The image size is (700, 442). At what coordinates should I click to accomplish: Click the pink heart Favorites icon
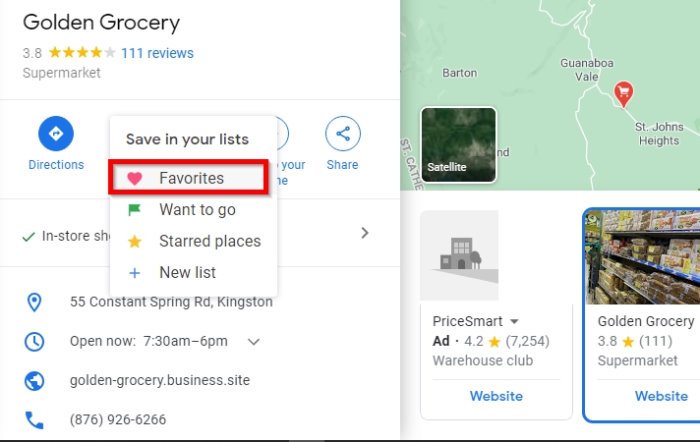(135, 178)
